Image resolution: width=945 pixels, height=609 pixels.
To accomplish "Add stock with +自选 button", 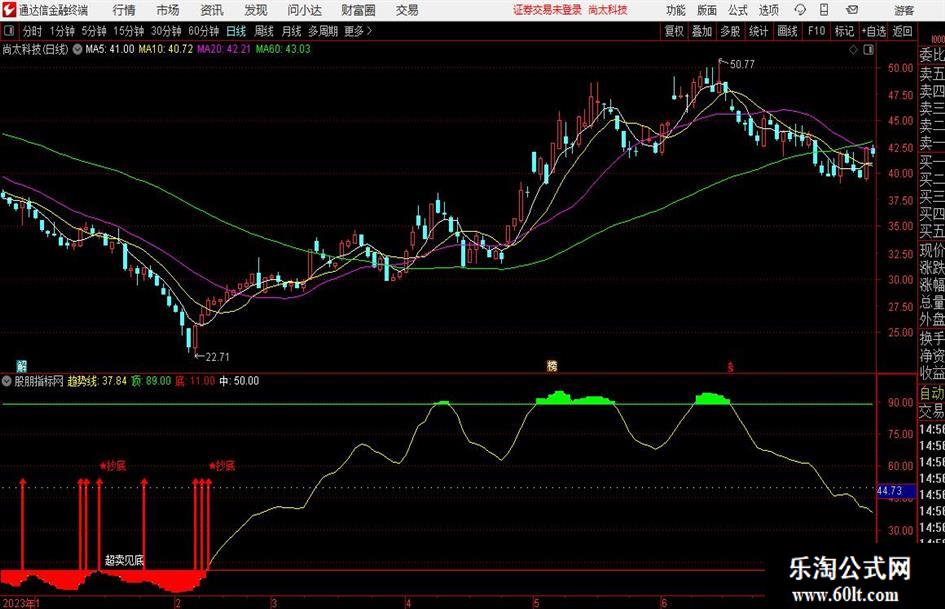I will click(x=873, y=31).
